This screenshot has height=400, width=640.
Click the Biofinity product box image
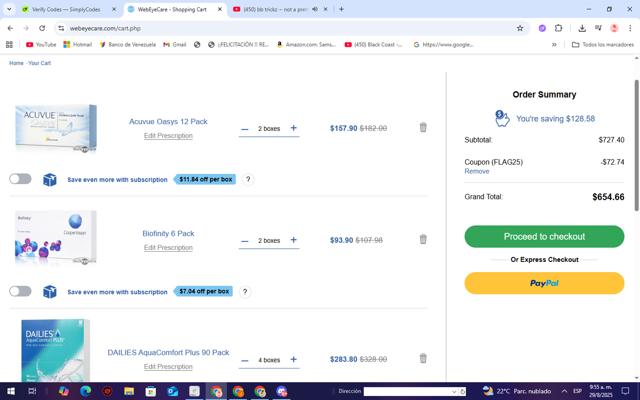[x=56, y=238]
